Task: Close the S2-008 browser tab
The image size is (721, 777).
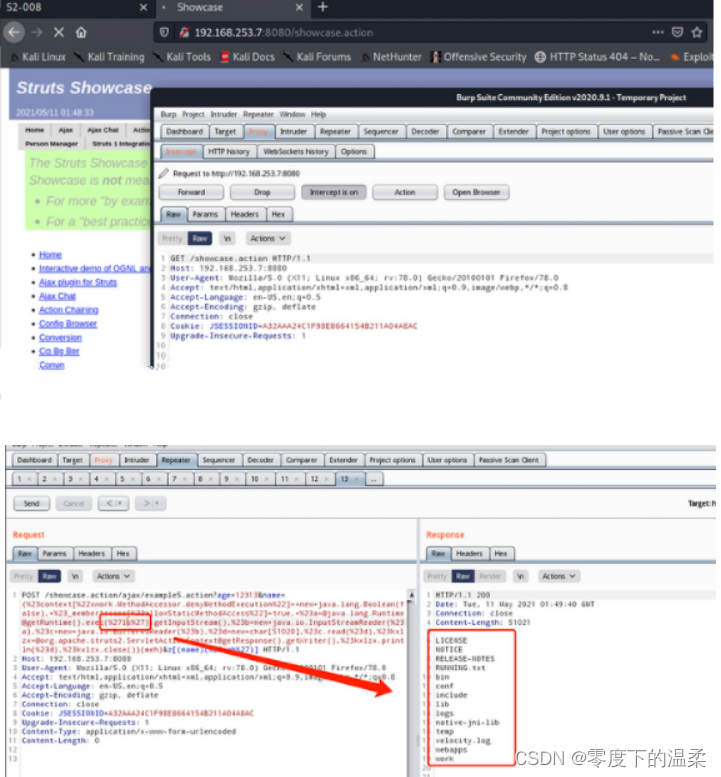Action: pos(143,7)
